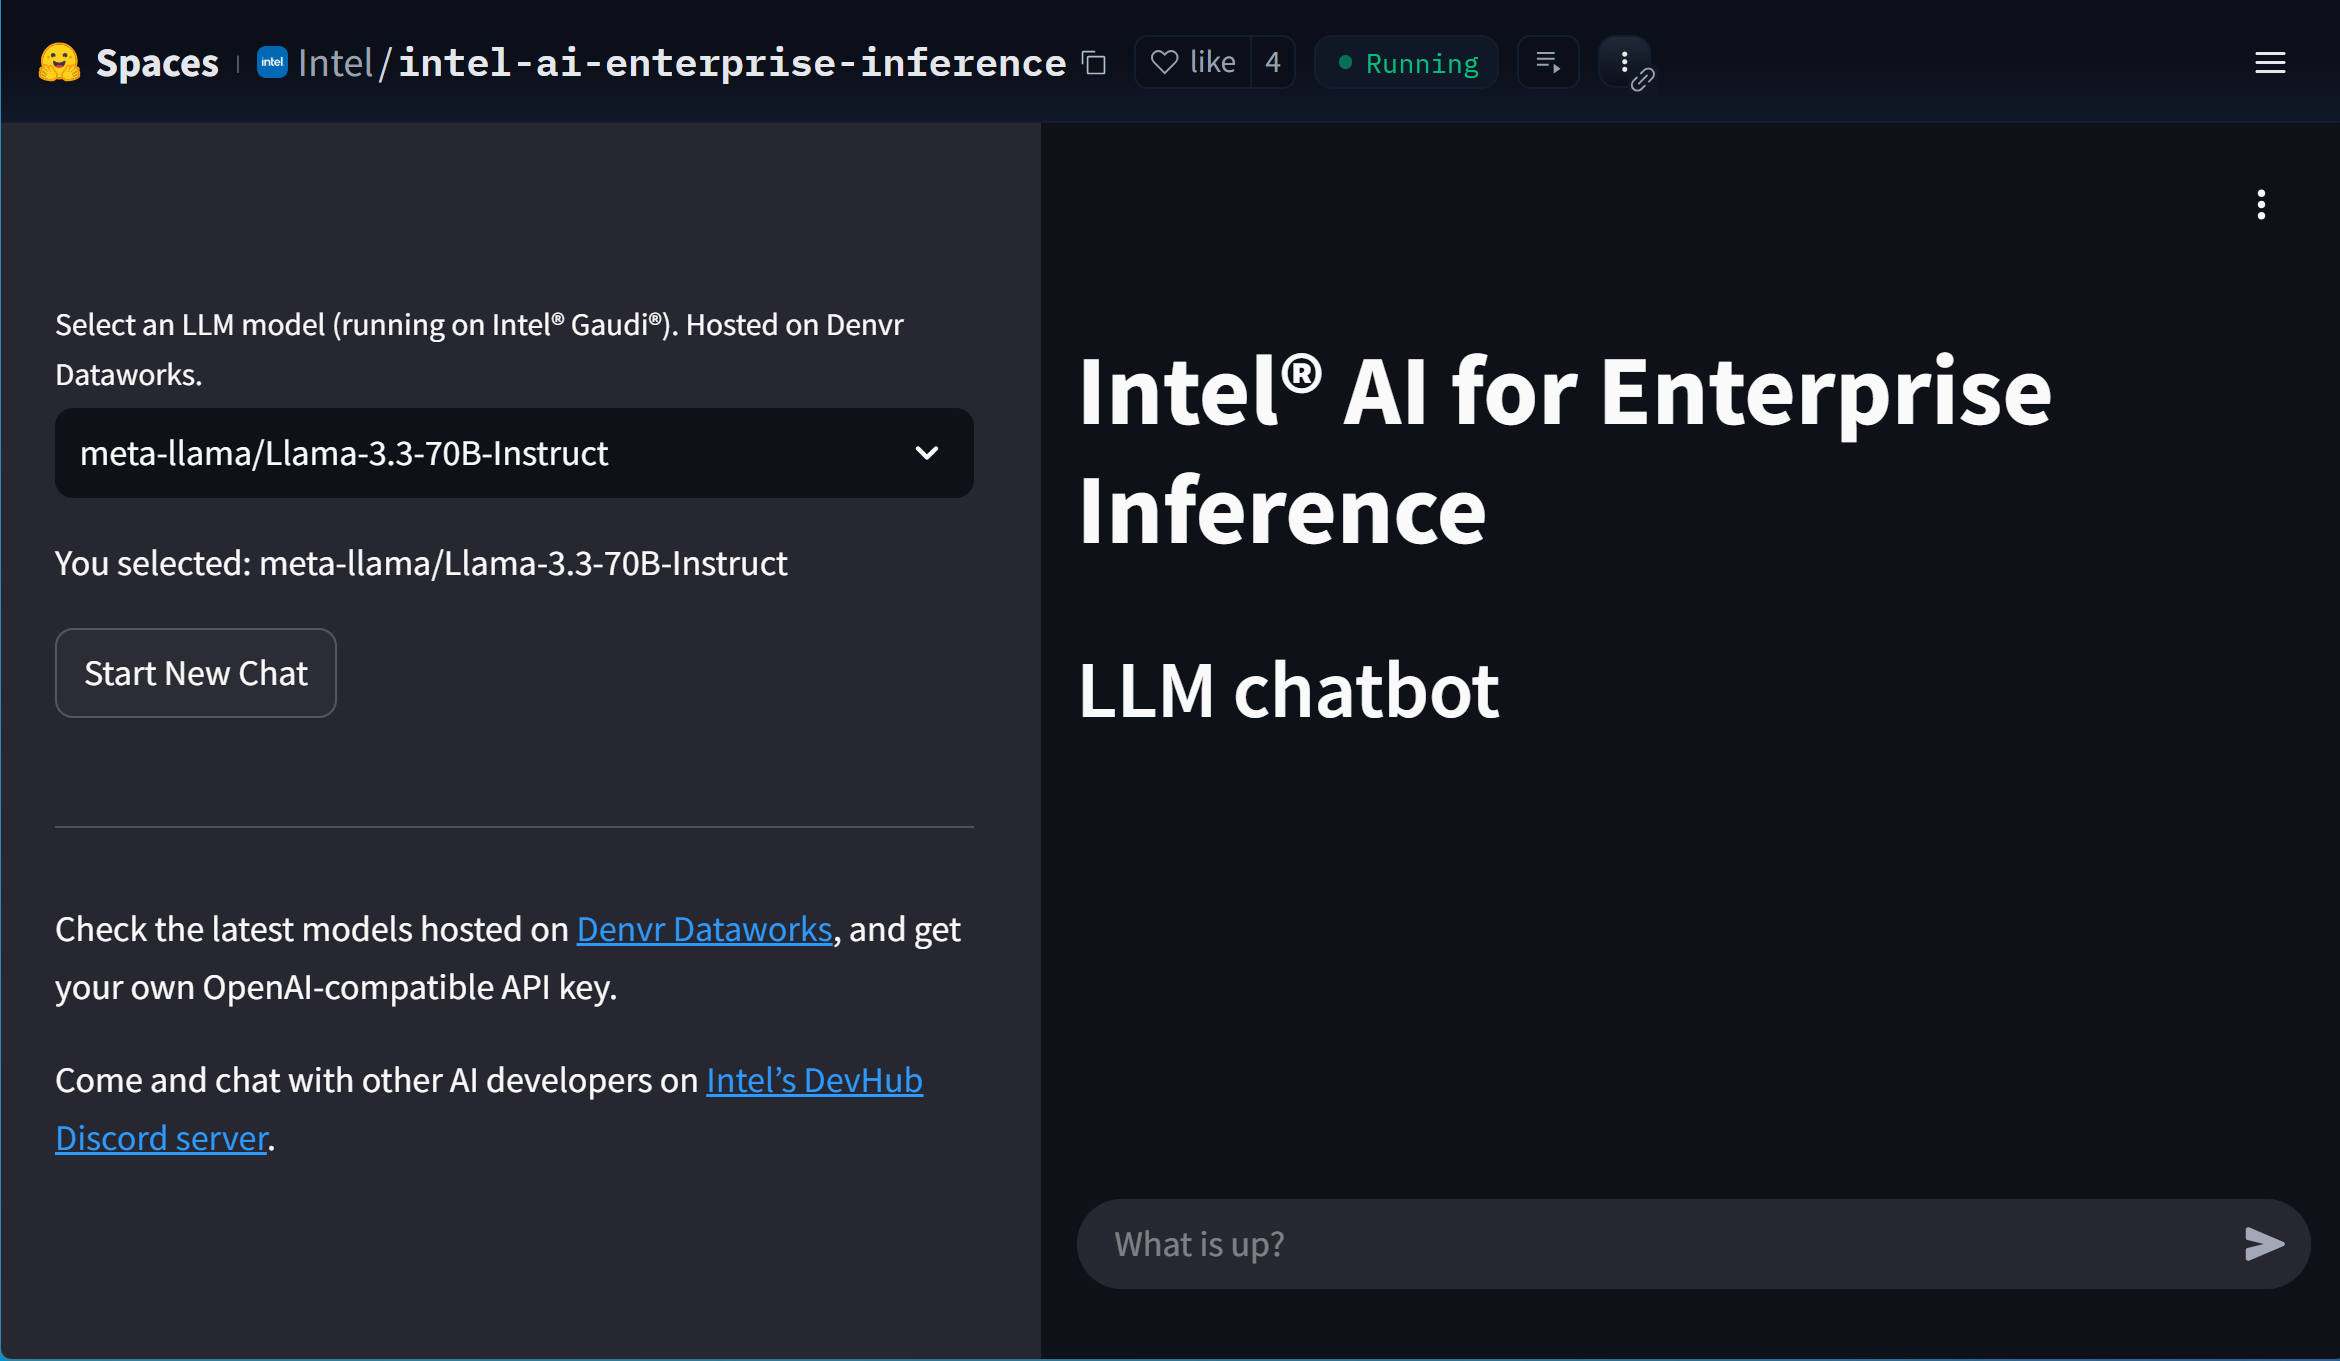Click the Hugging Face emoji logo

pyautogui.click(x=59, y=62)
